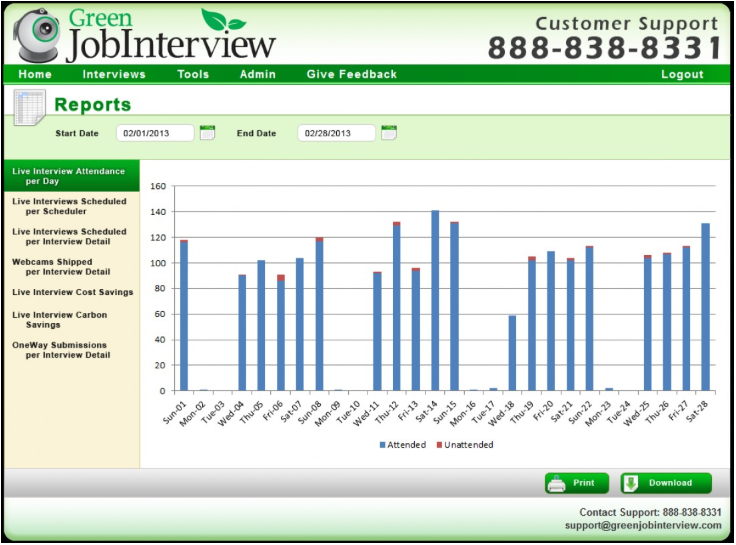The height and width of the screenshot is (545, 736).
Task: Select Live Interview Attendance per Day report
Action: [x=72, y=176]
